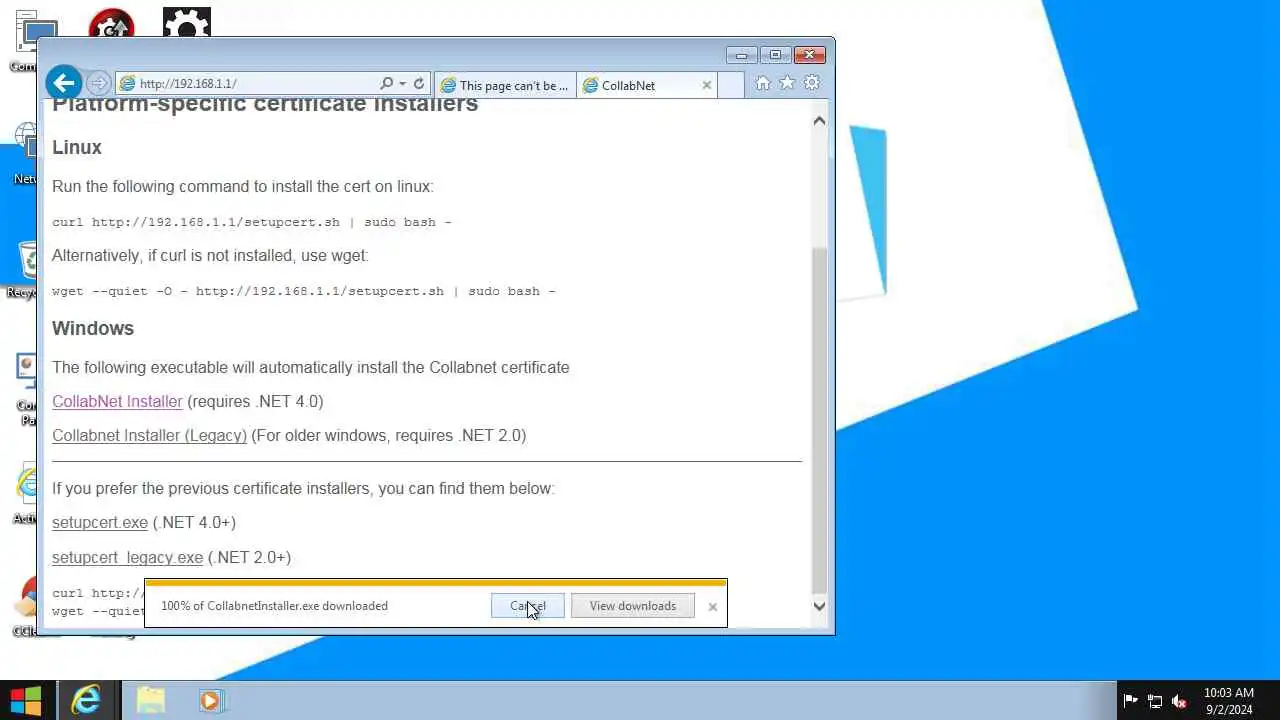Screen dimensions: 1280x720
Task: Click the Refresh icon in address bar
Action: click(x=419, y=84)
